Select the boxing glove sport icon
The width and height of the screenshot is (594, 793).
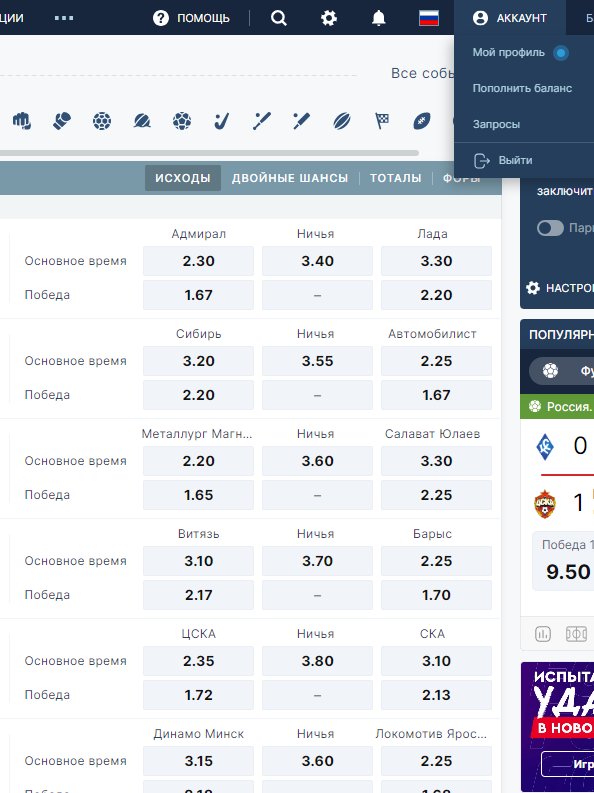[62, 121]
